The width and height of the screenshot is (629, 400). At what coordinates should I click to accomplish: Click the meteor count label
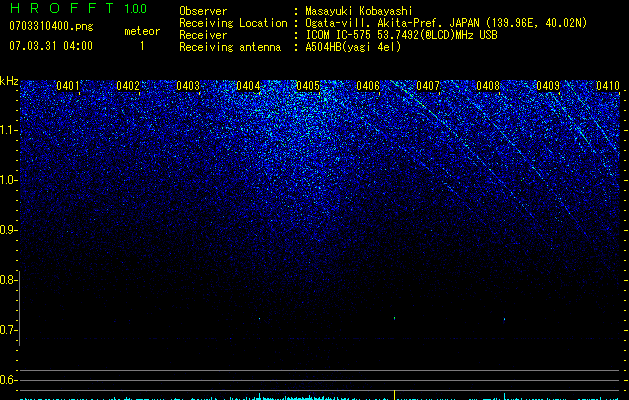[142, 31]
